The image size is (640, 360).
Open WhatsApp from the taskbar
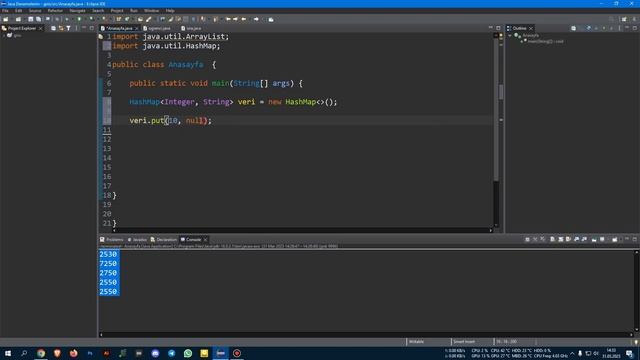tap(188, 353)
